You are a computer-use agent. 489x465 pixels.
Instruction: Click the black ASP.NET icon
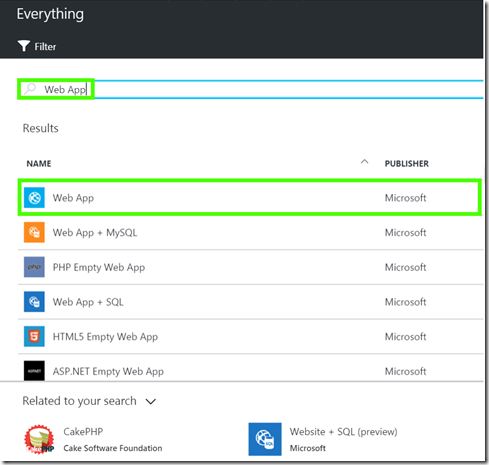coord(34,371)
